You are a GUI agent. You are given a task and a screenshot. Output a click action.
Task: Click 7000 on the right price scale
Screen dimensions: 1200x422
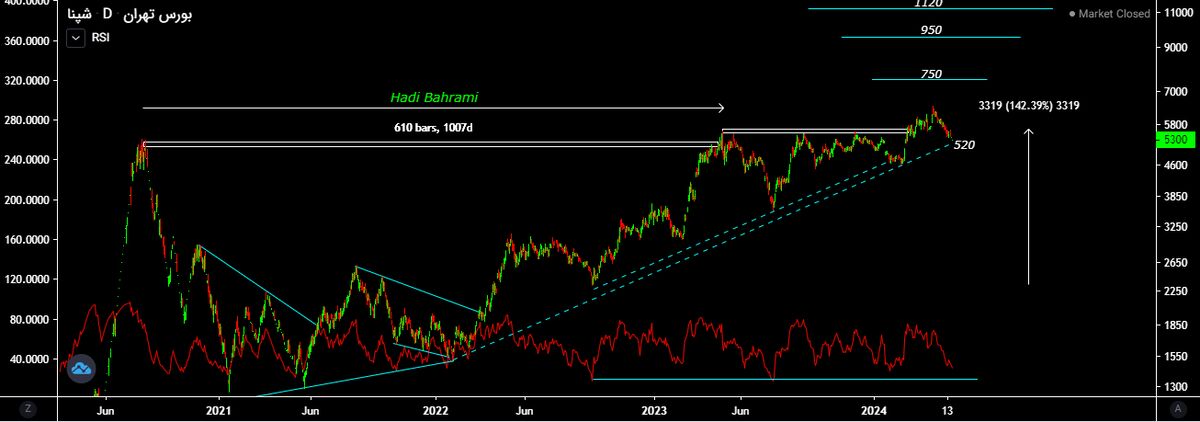1172,91
